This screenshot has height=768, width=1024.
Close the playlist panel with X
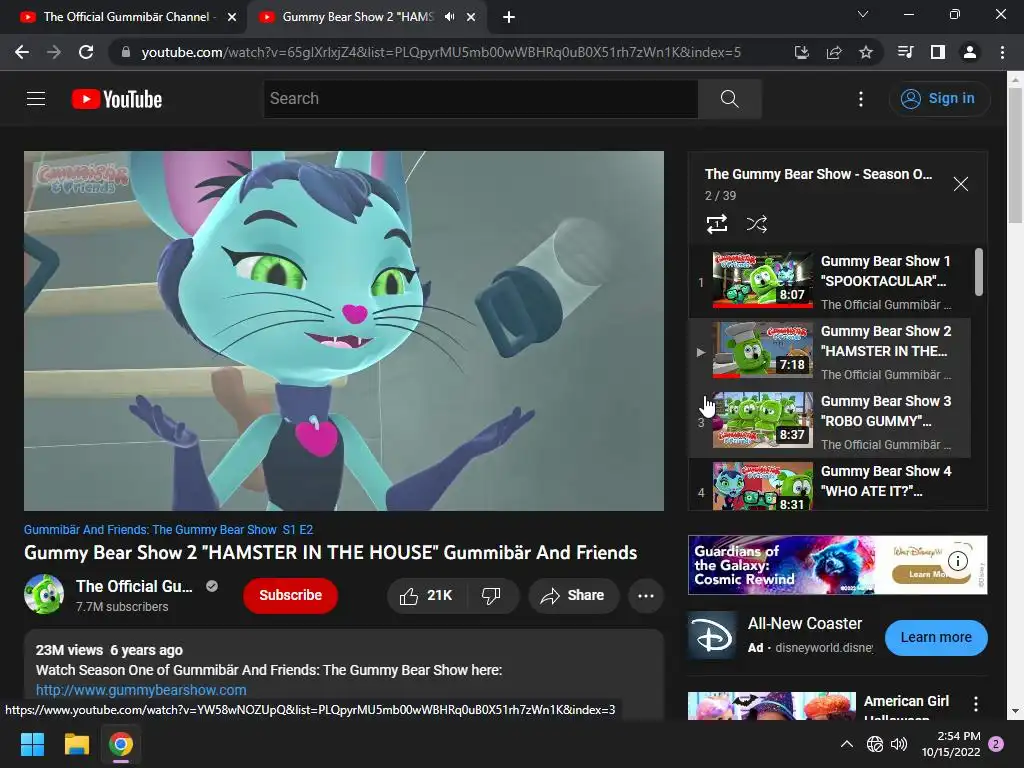960,184
